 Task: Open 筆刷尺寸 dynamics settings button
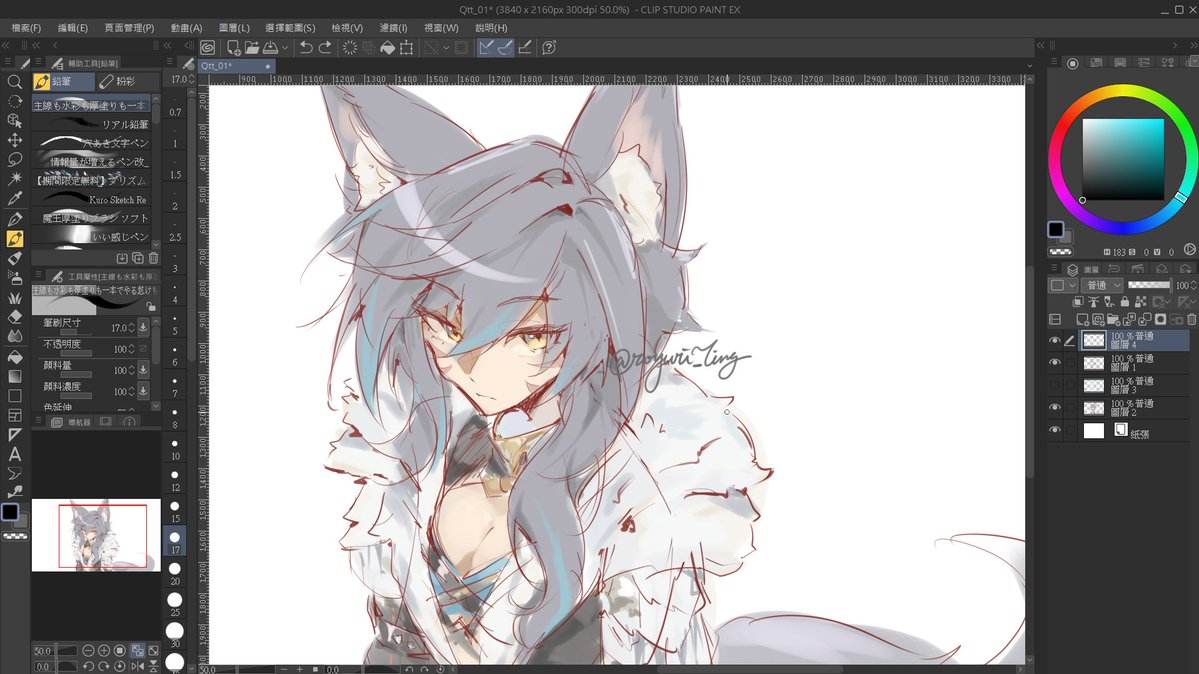pyautogui.click(x=143, y=327)
